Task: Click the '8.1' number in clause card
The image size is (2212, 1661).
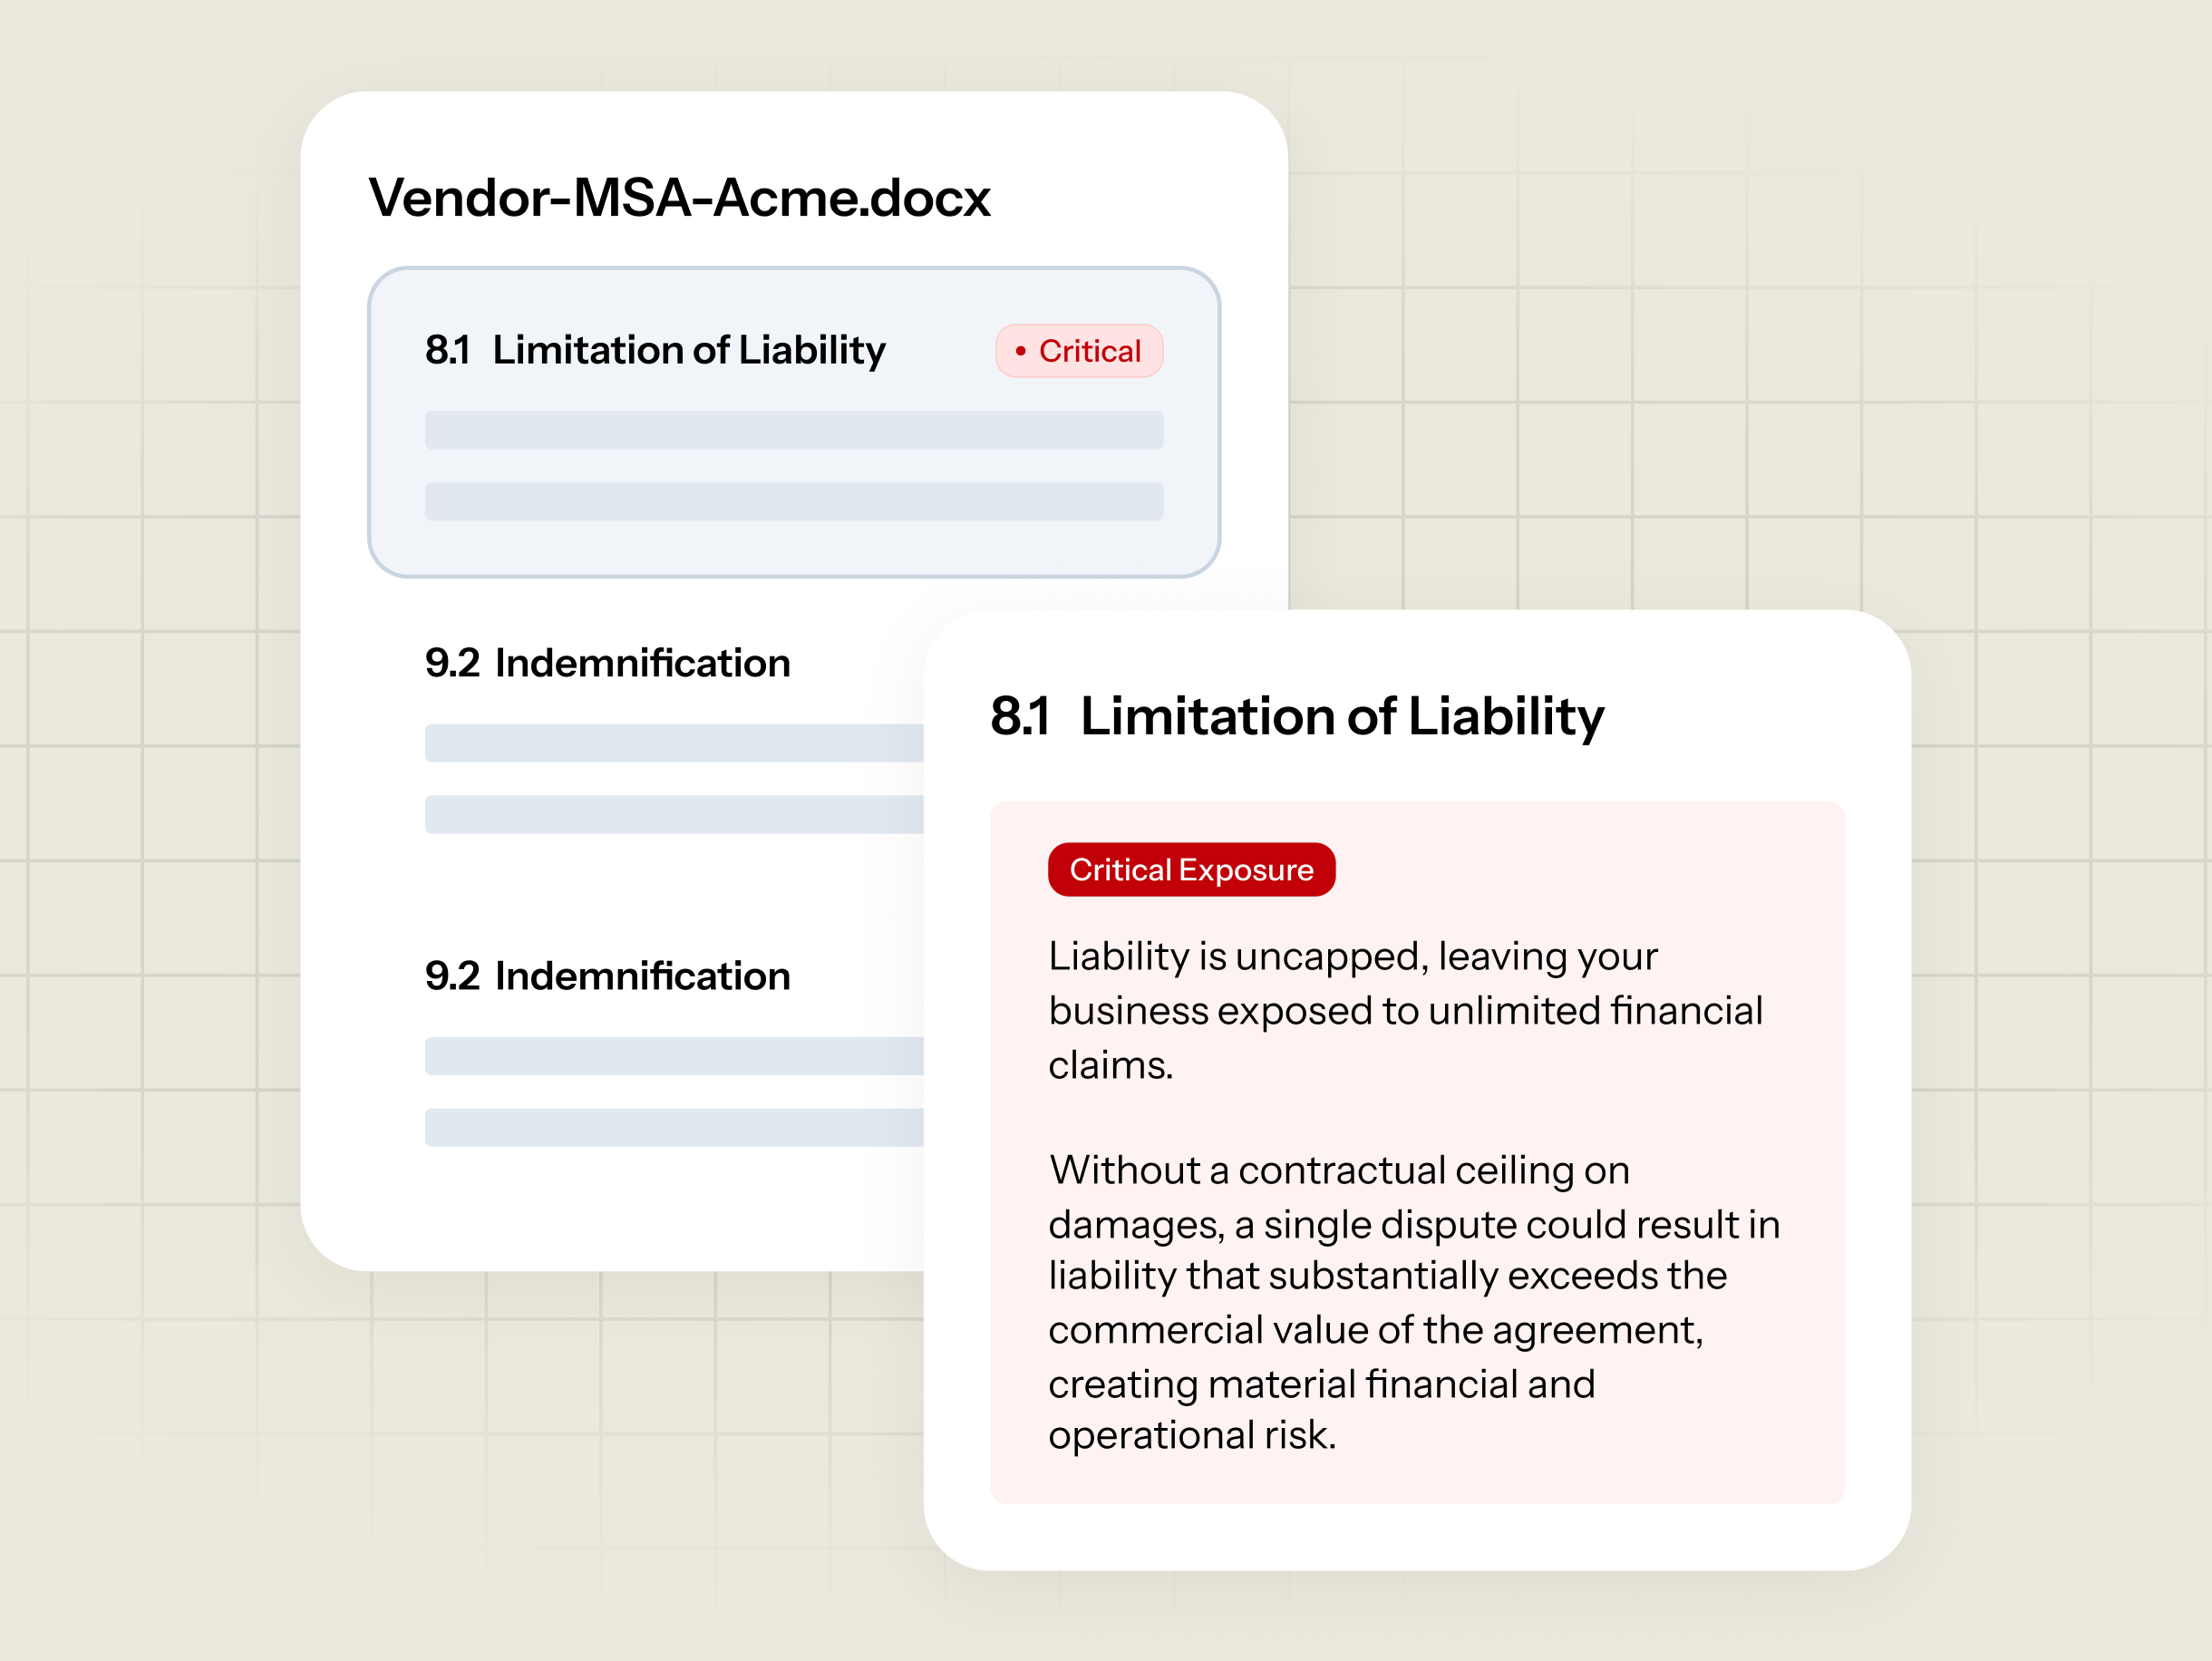Action: pos(447,350)
